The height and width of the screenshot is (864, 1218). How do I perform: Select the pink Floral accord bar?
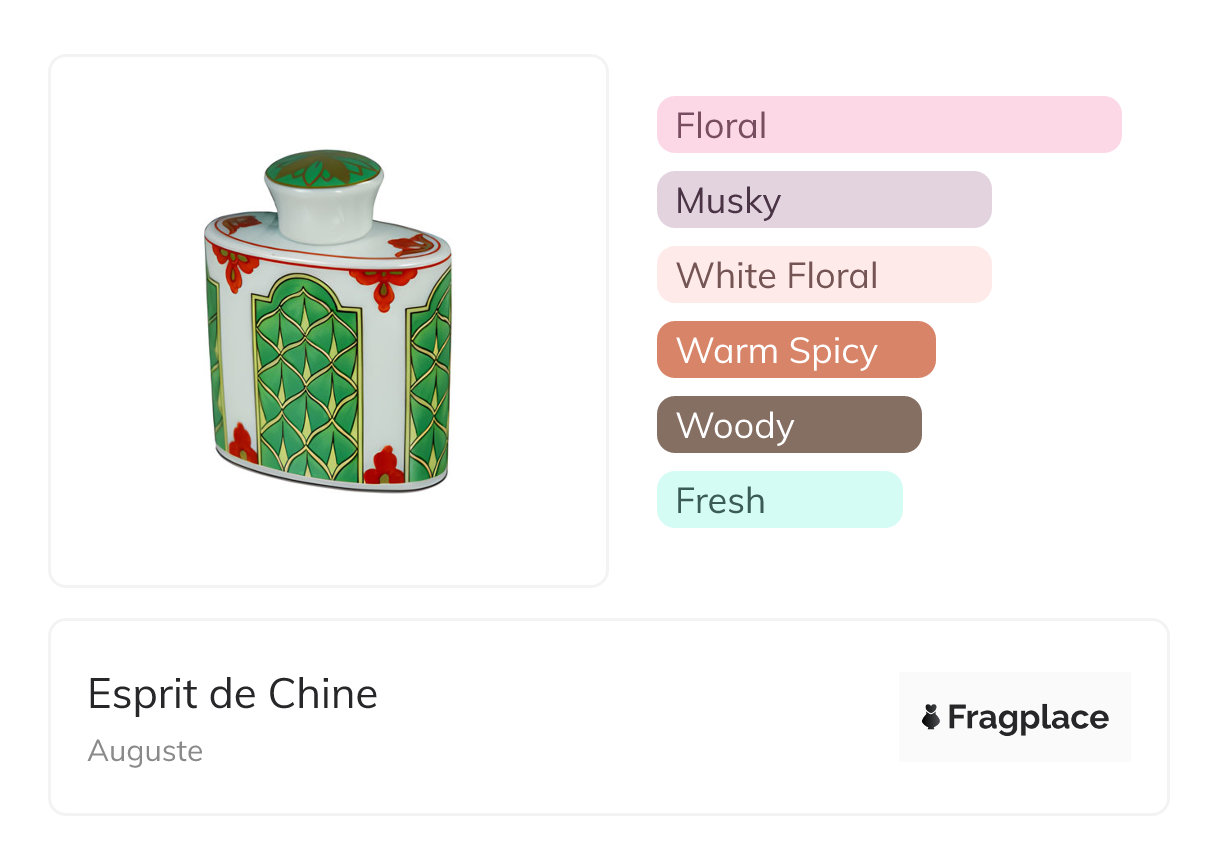(889, 125)
